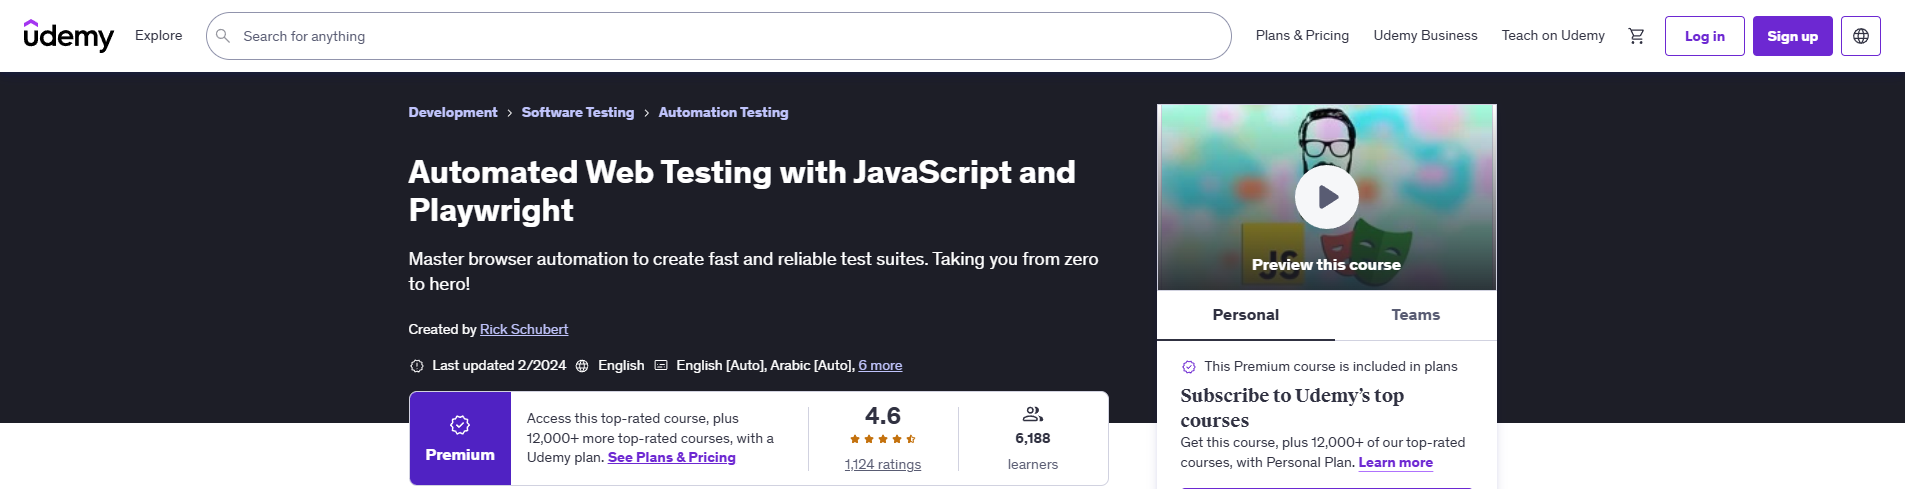1905x489 pixels.
Task: Click the Last updated 2/2024 text
Action: pos(499,365)
